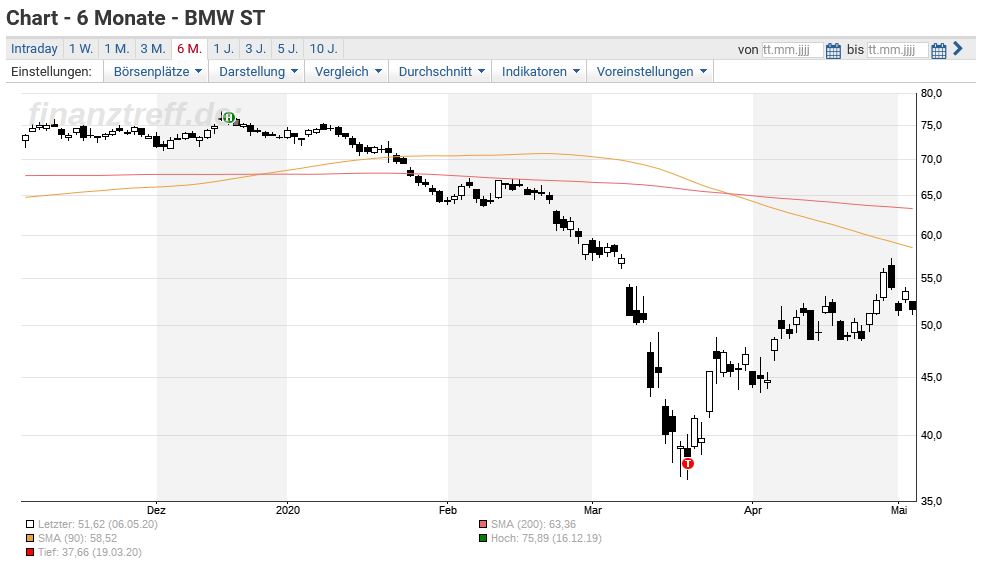Click legend text 'Tief: 37,66 (19.03.20)'
Viewport: 985px width, 569px height.
[x=90, y=553]
